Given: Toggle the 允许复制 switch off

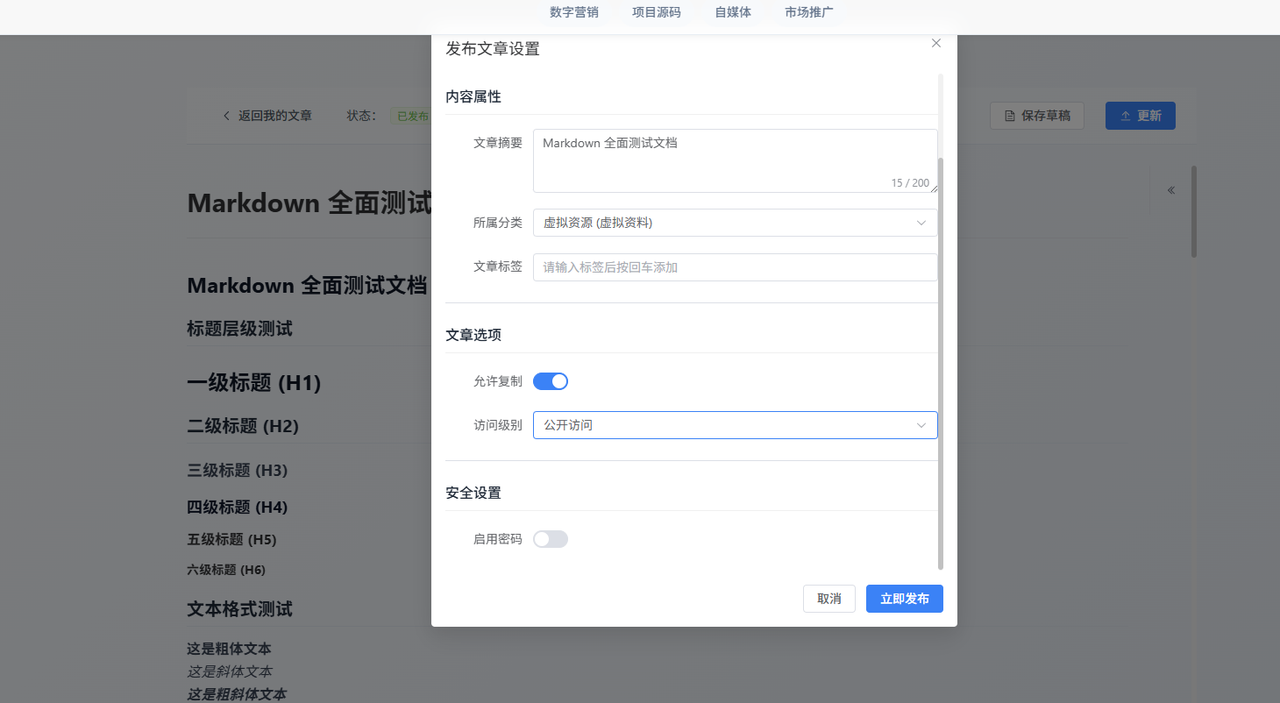Looking at the screenshot, I should (x=550, y=381).
